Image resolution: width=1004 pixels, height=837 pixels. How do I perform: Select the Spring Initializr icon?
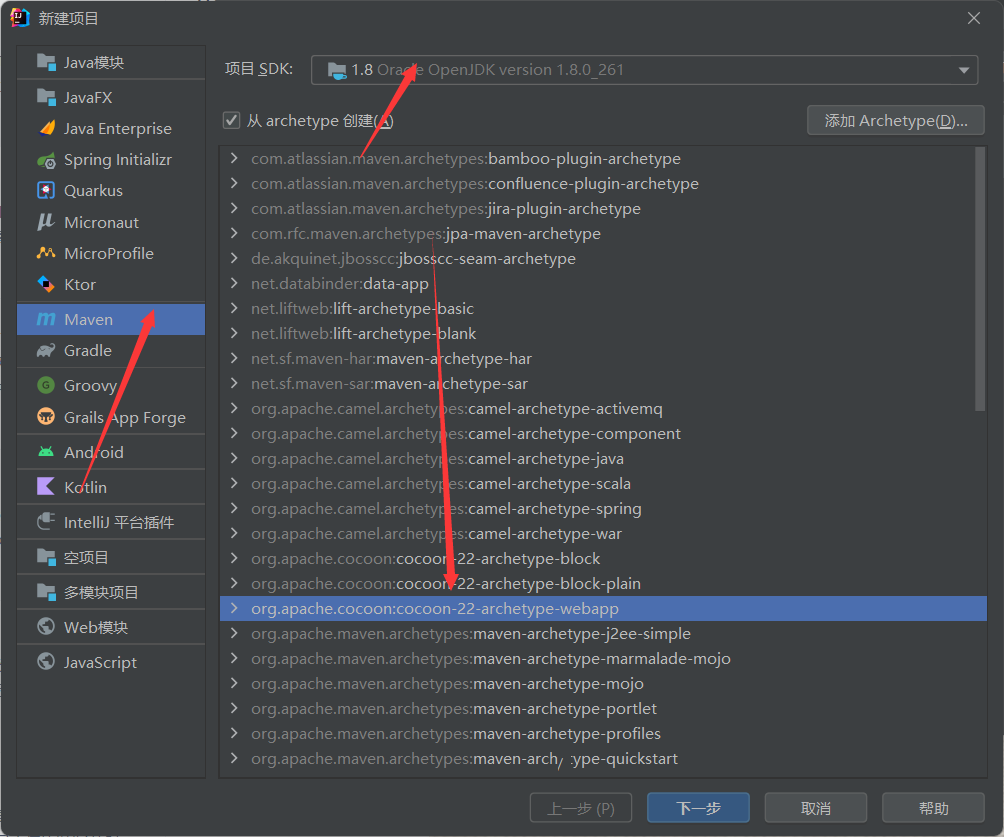point(46,160)
